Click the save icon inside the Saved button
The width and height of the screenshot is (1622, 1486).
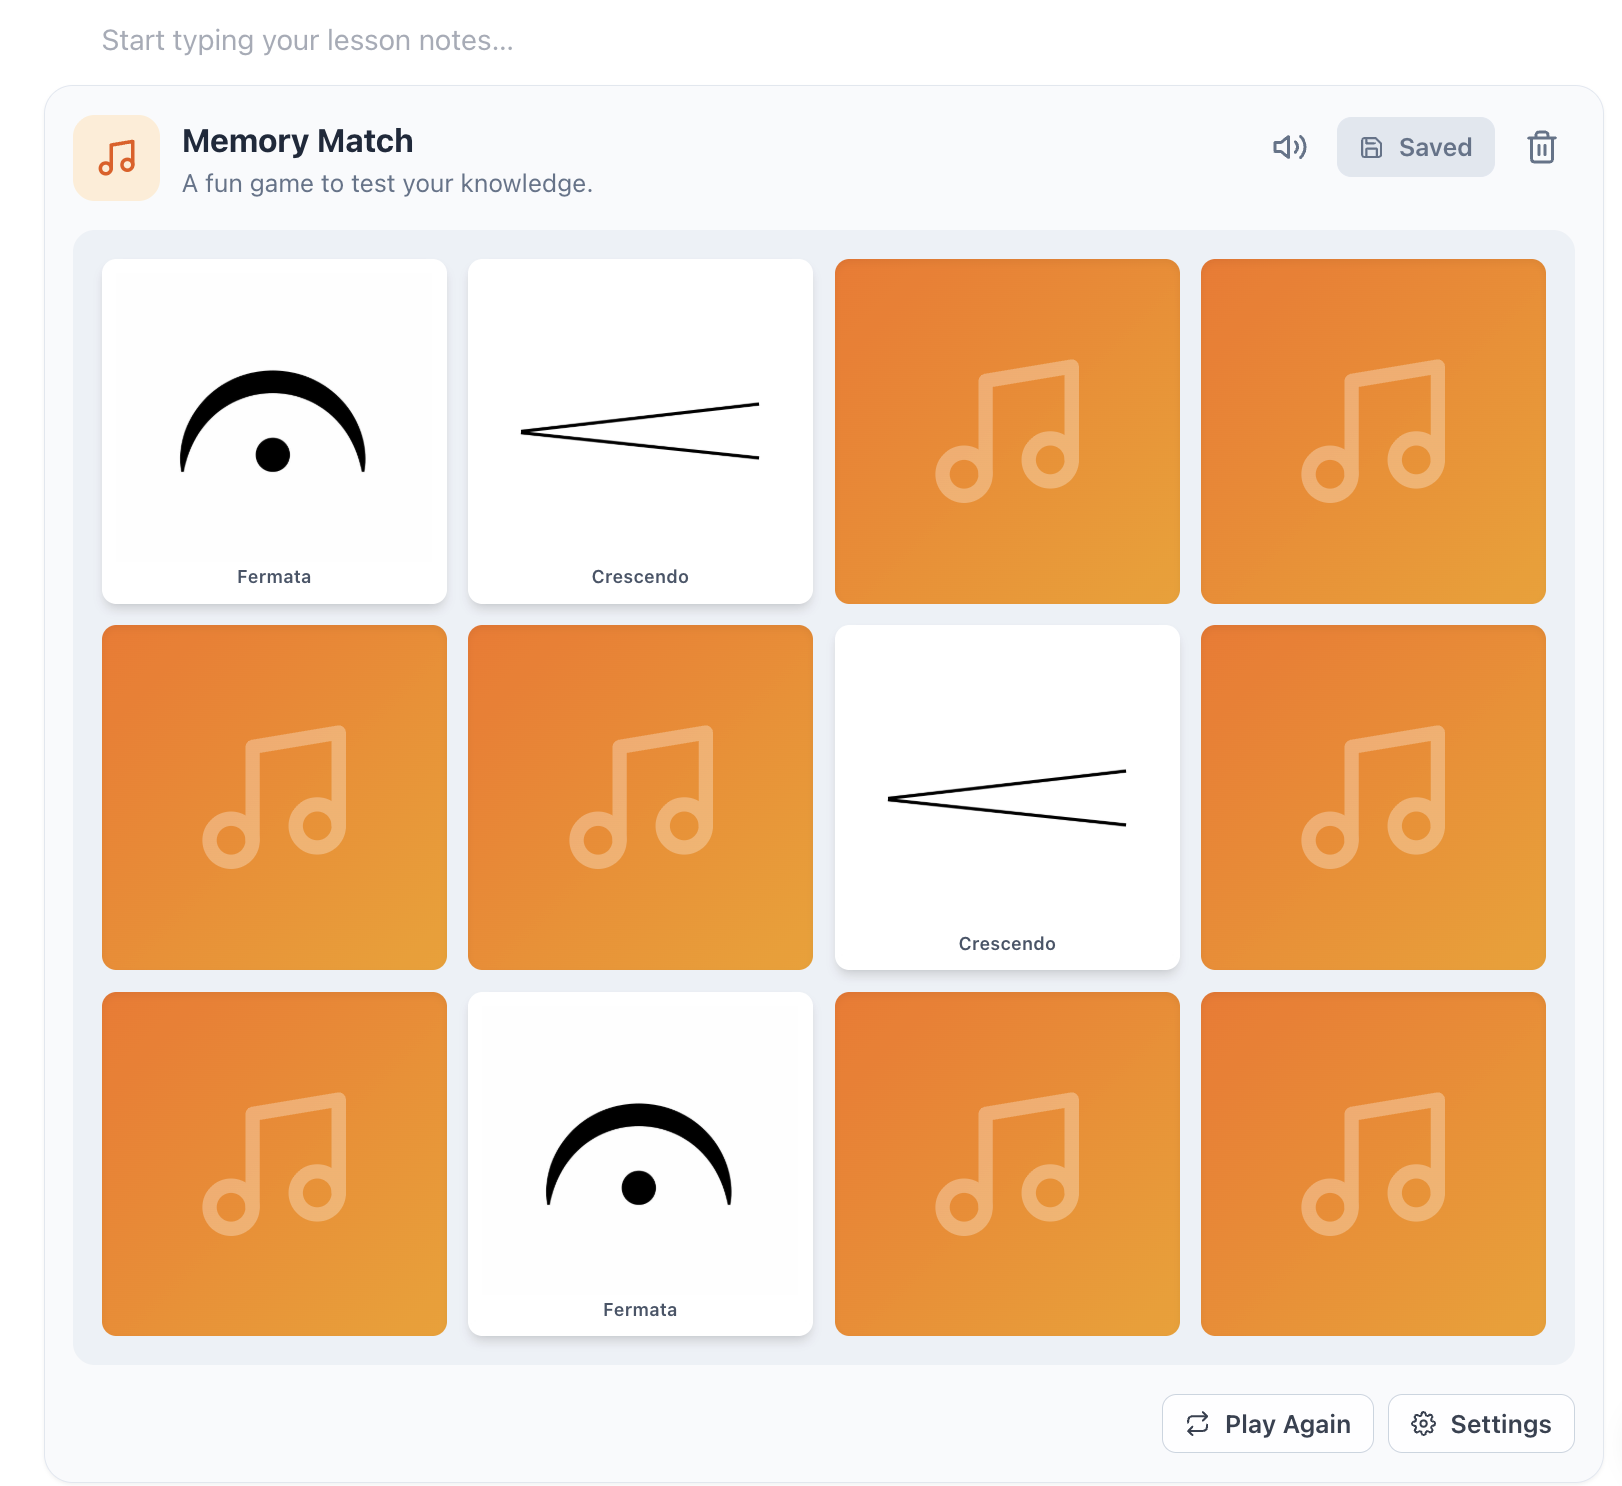click(x=1372, y=147)
